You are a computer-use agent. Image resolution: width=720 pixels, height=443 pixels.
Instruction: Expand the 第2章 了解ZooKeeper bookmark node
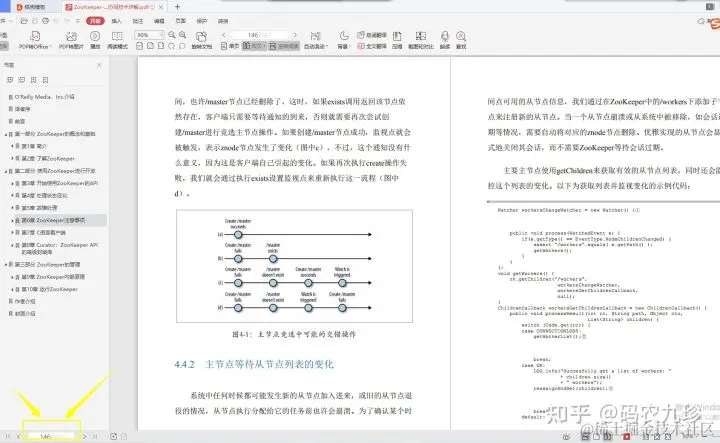point(12,158)
